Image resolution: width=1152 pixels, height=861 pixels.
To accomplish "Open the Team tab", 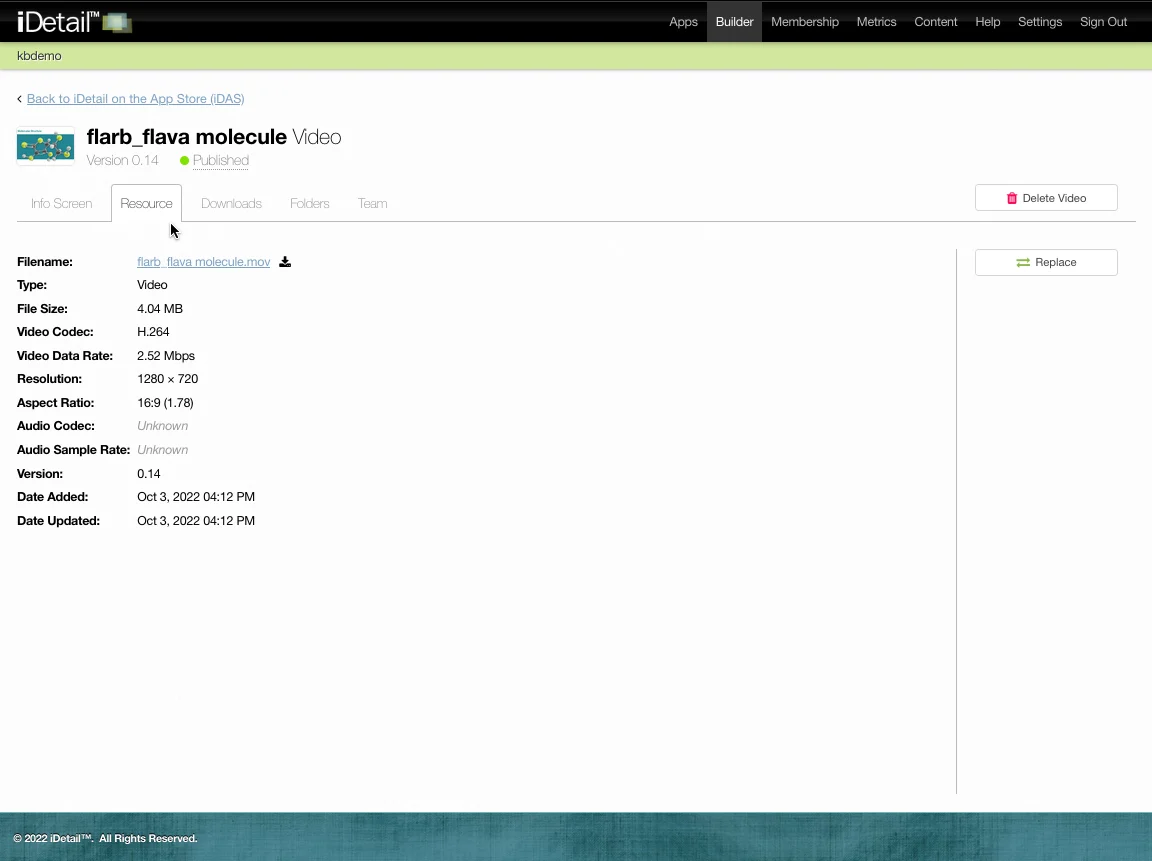I will click(372, 203).
